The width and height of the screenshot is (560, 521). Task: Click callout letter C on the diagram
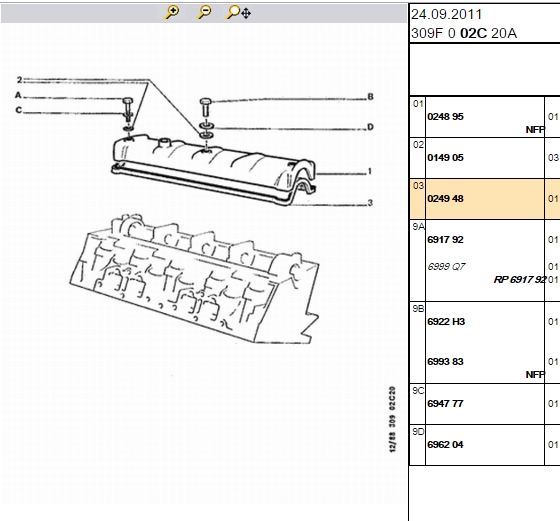coord(19,110)
